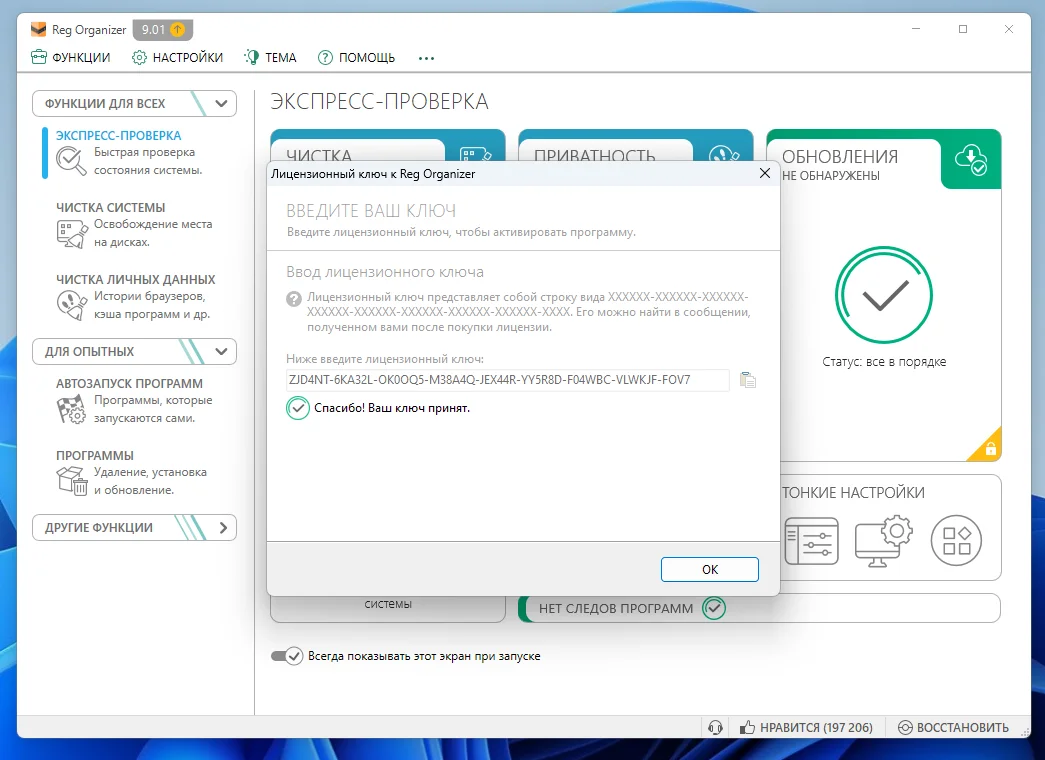Click the НРАВИТСЯ (197 206) button
The image size is (1045, 760).
806,727
